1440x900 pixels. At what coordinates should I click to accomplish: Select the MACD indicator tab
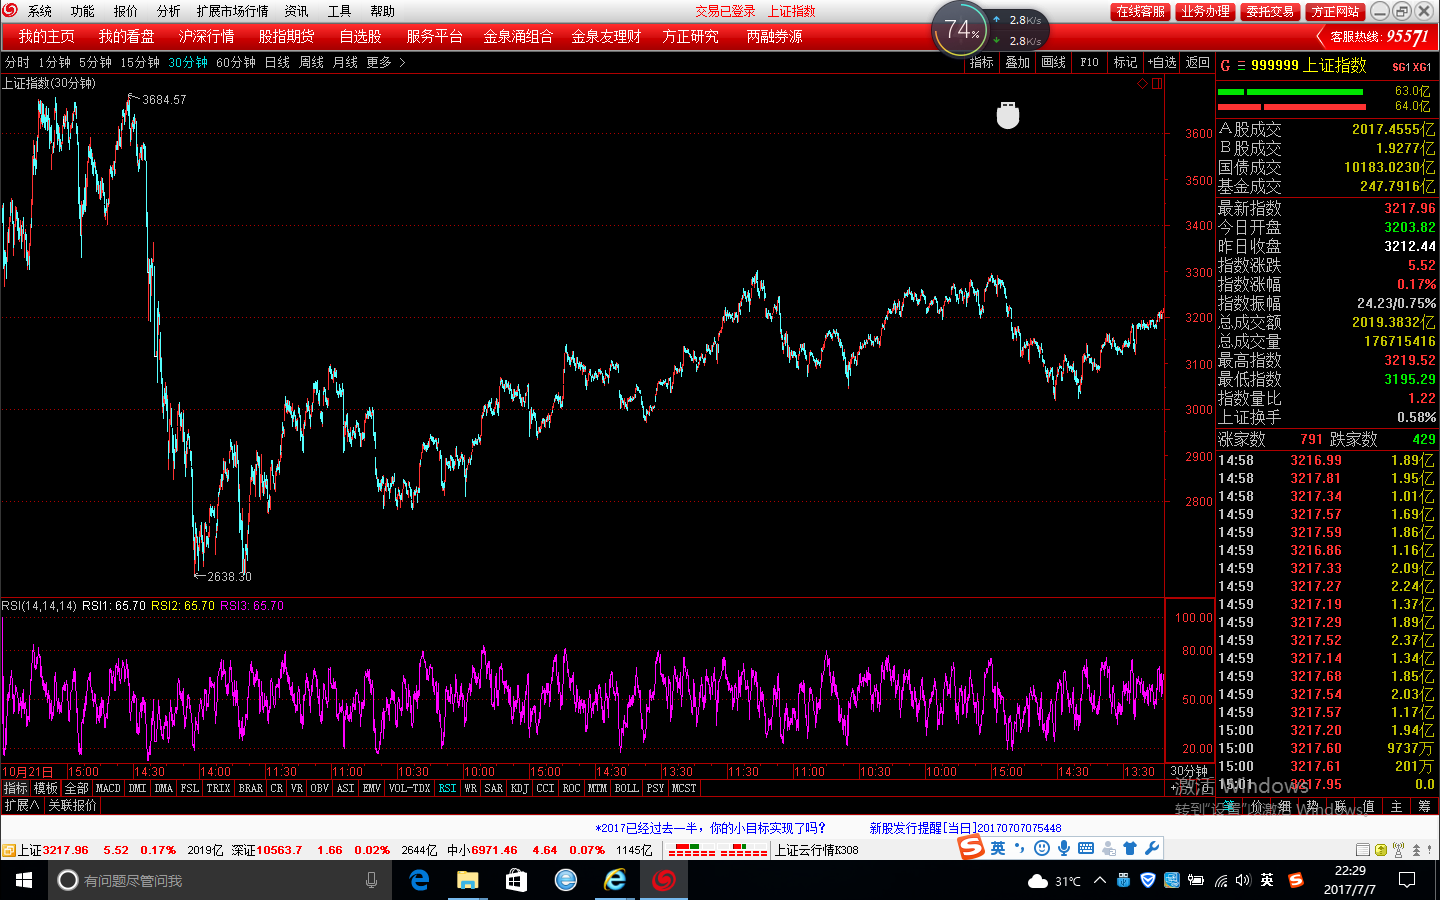(108, 788)
